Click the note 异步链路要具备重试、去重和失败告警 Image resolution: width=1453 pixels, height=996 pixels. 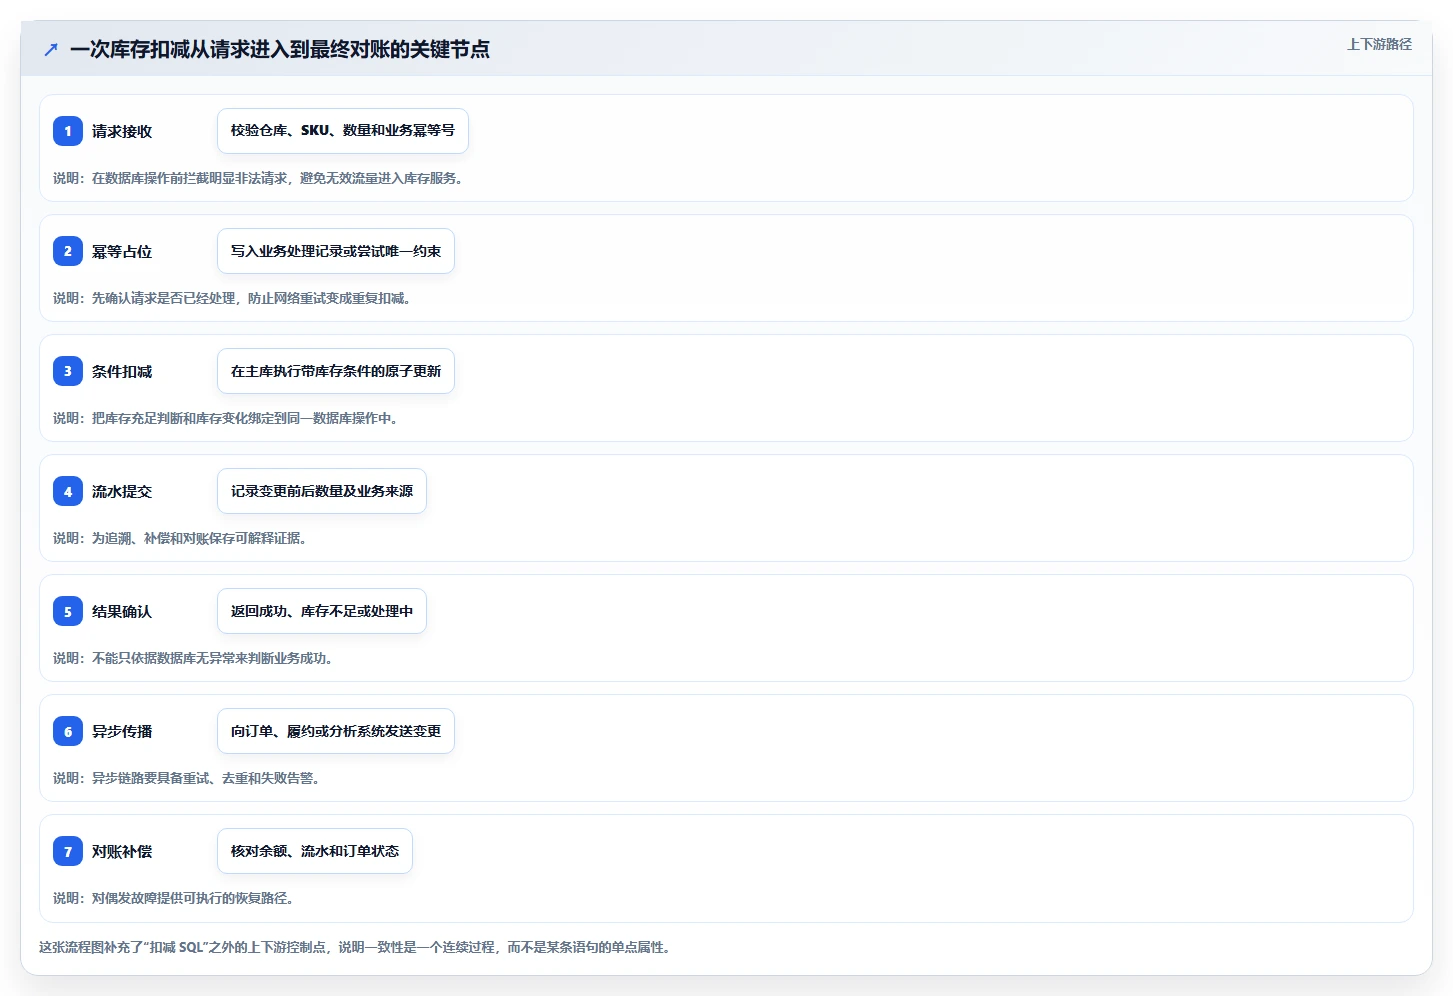tap(187, 778)
